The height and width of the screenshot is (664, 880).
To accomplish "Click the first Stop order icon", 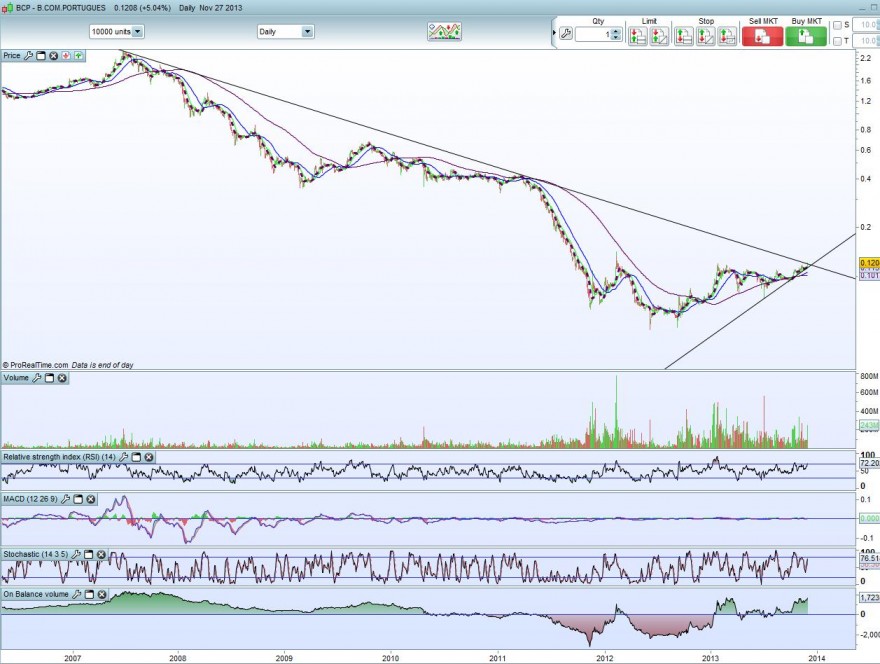I will pos(684,36).
